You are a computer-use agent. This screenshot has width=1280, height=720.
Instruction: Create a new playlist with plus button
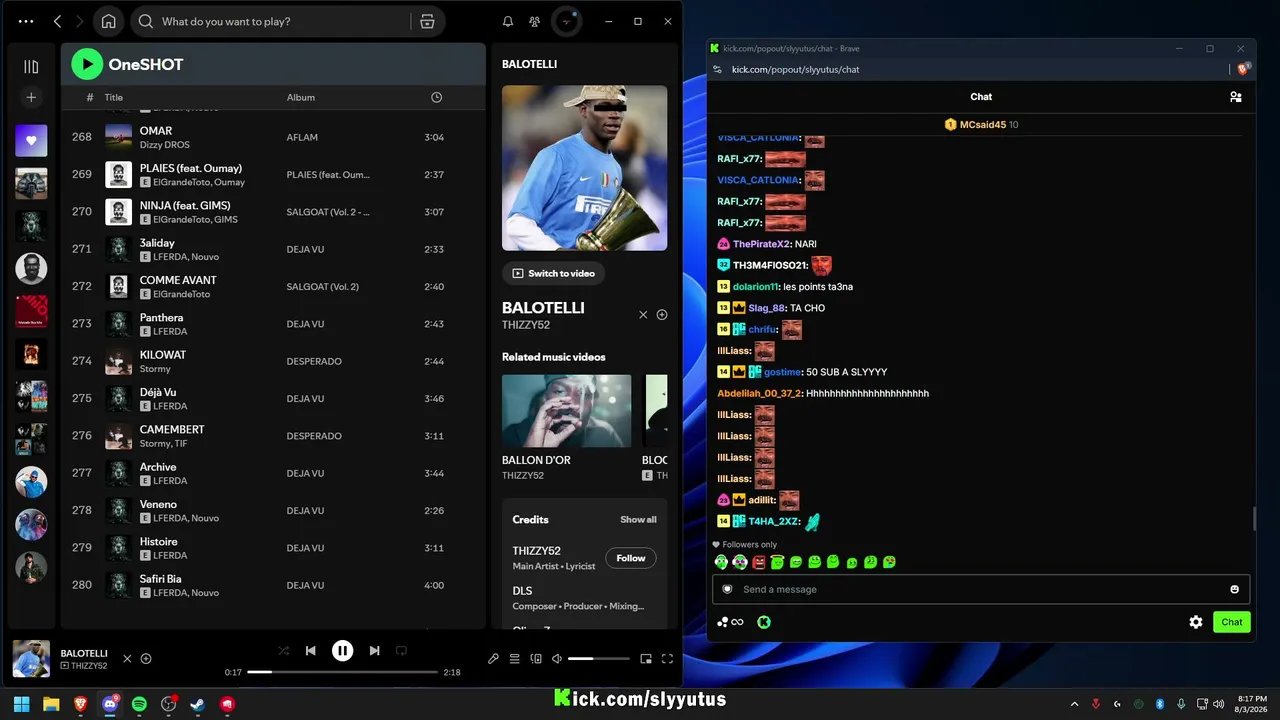click(31, 97)
